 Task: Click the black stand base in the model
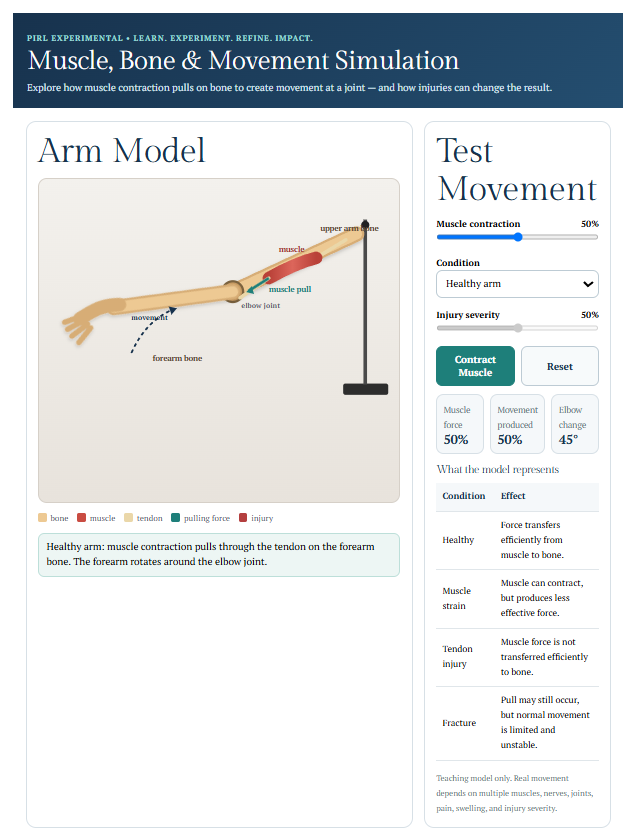(x=365, y=389)
